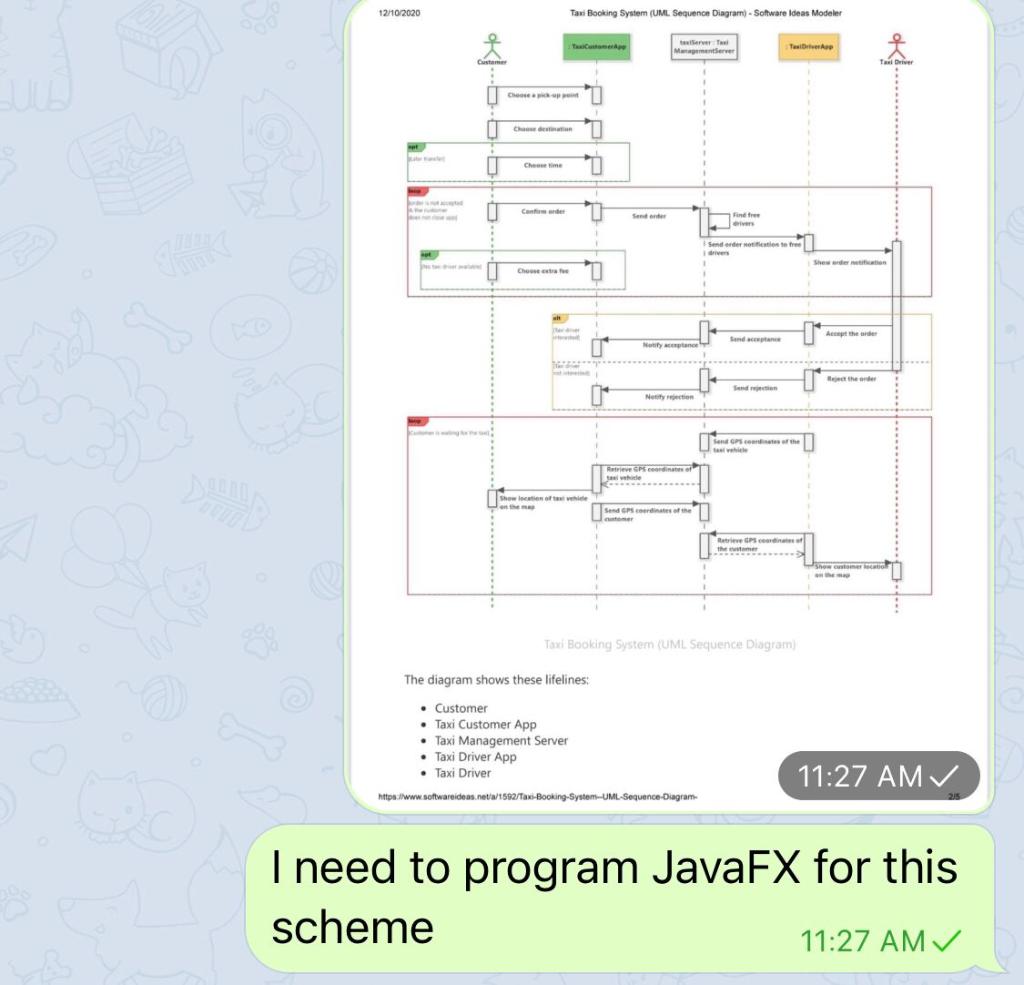The height and width of the screenshot is (985, 1024).
Task: Click the checkmark on the diagram image message
Action: click(x=946, y=773)
